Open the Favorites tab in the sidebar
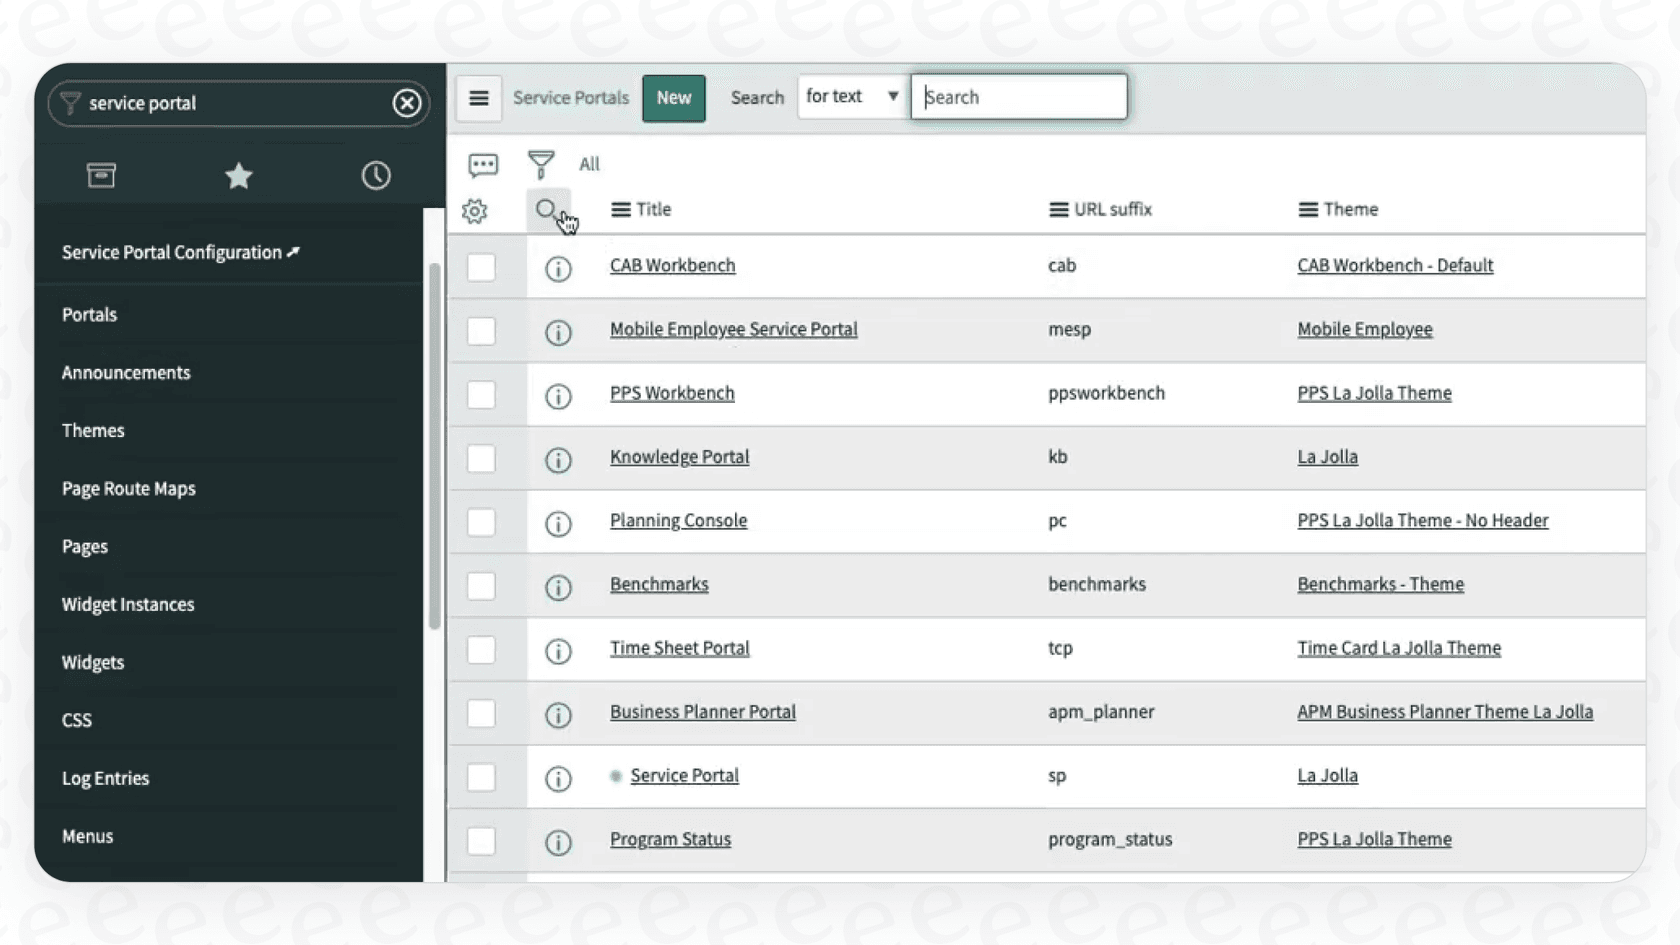 (238, 175)
